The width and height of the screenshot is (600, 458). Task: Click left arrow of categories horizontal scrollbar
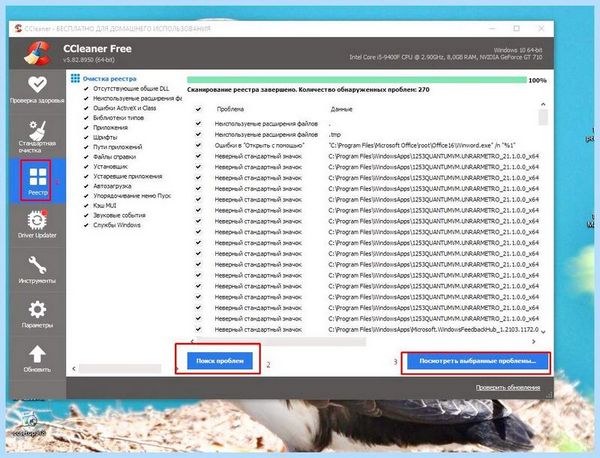click(x=74, y=368)
